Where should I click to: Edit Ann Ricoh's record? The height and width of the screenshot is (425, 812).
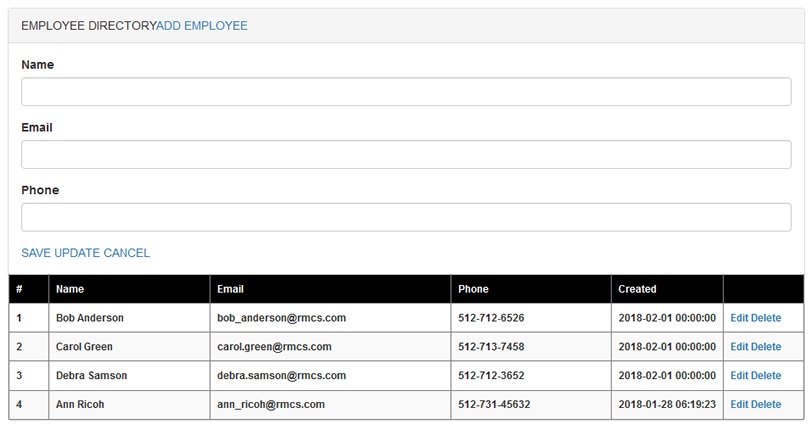coord(739,404)
